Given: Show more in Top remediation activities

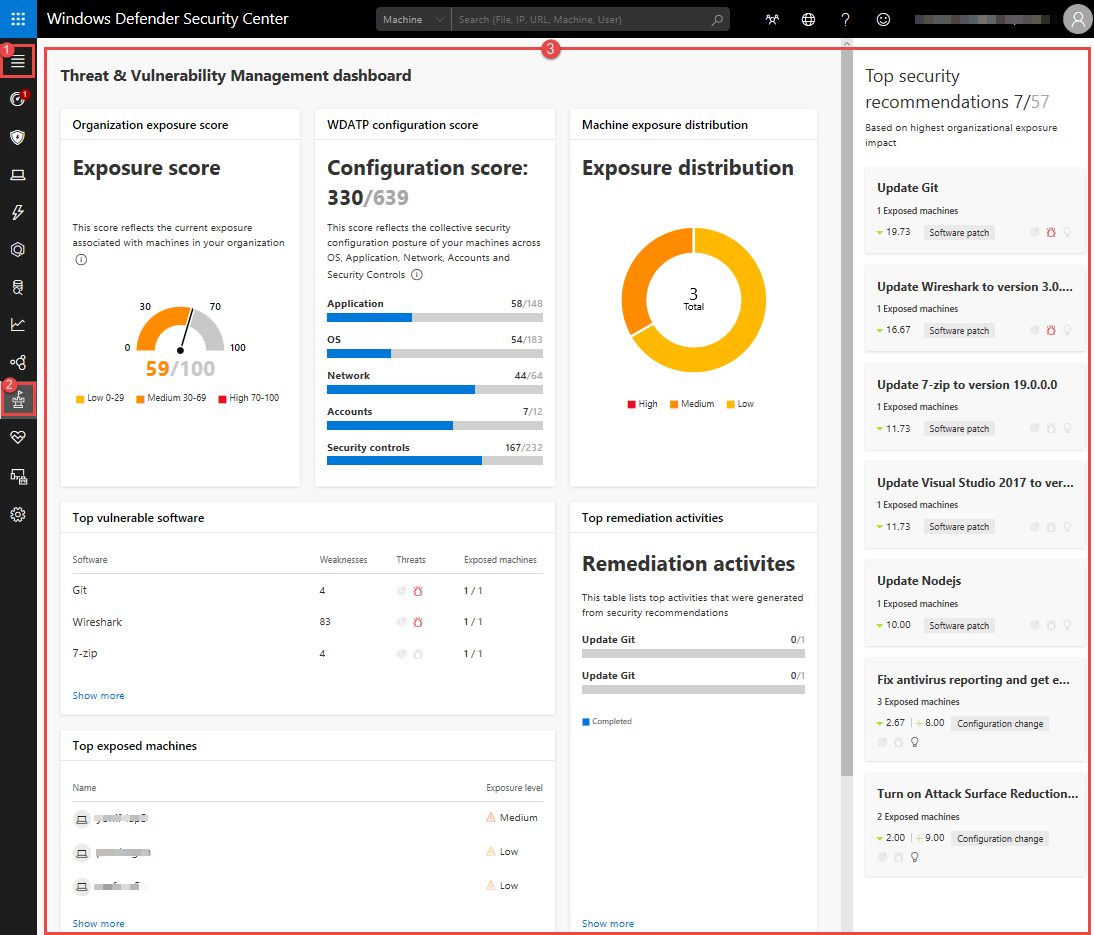Looking at the screenshot, I should pos(608,923).
